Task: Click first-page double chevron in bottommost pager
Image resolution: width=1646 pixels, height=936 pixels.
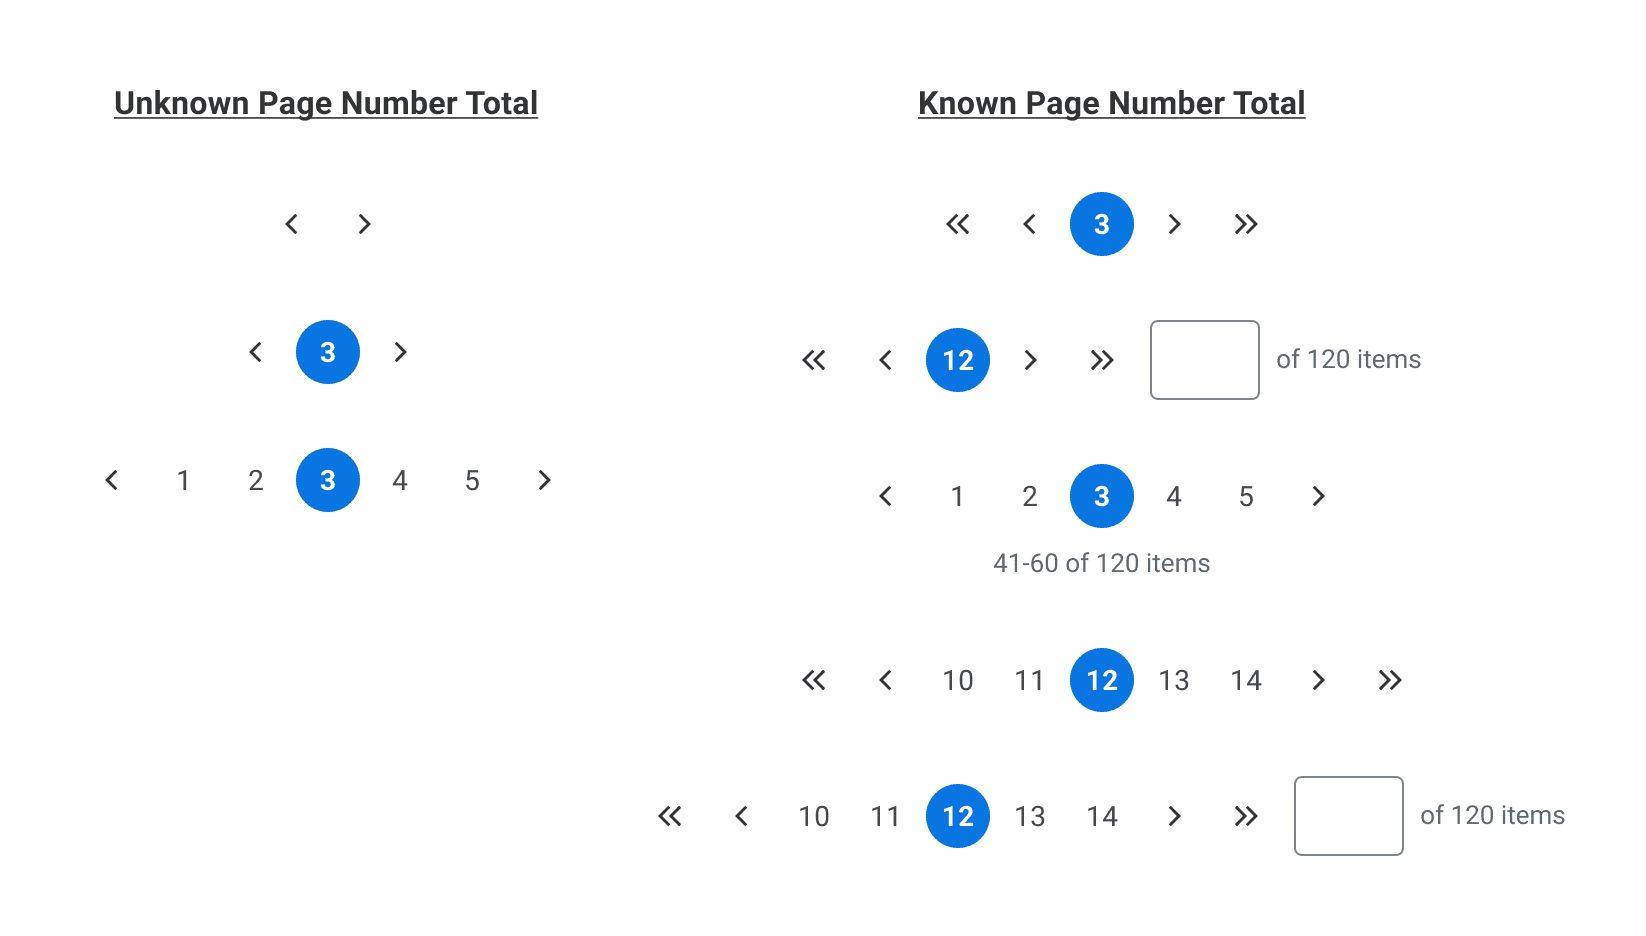Action: [x=670, y=816]
